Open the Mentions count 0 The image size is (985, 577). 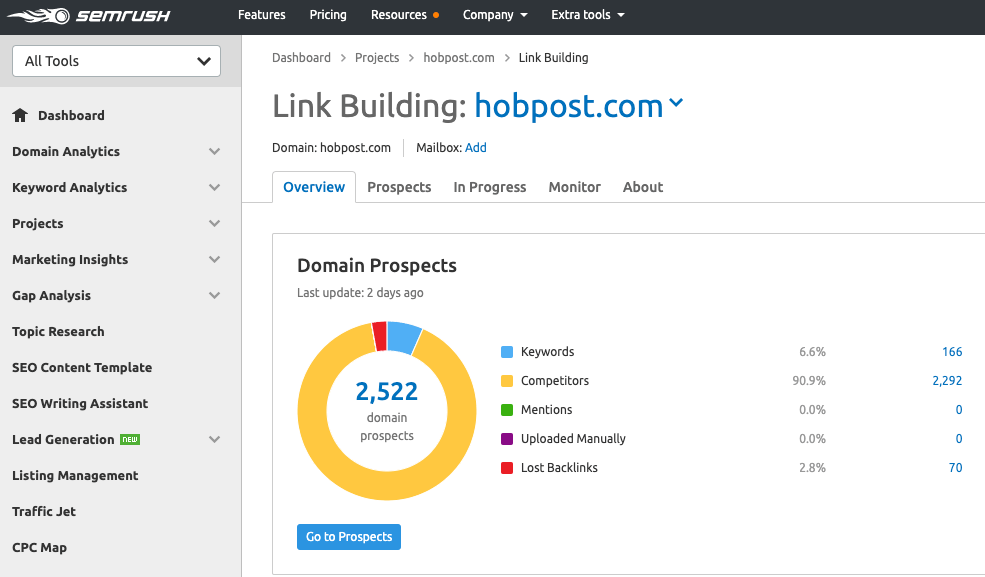point(959,409)
